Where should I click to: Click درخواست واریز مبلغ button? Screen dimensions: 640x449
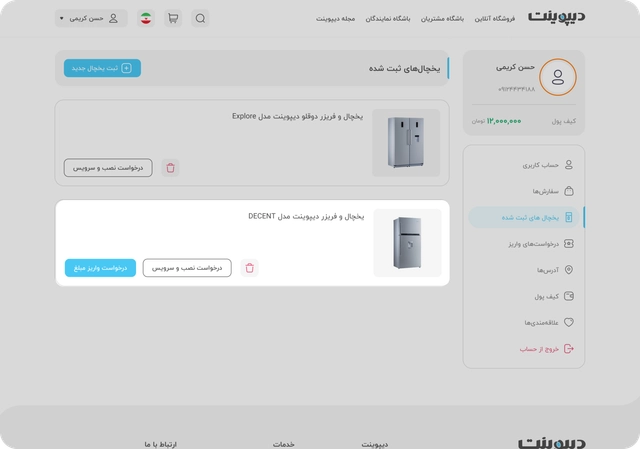pyautogui.click(x=100, y=268)
